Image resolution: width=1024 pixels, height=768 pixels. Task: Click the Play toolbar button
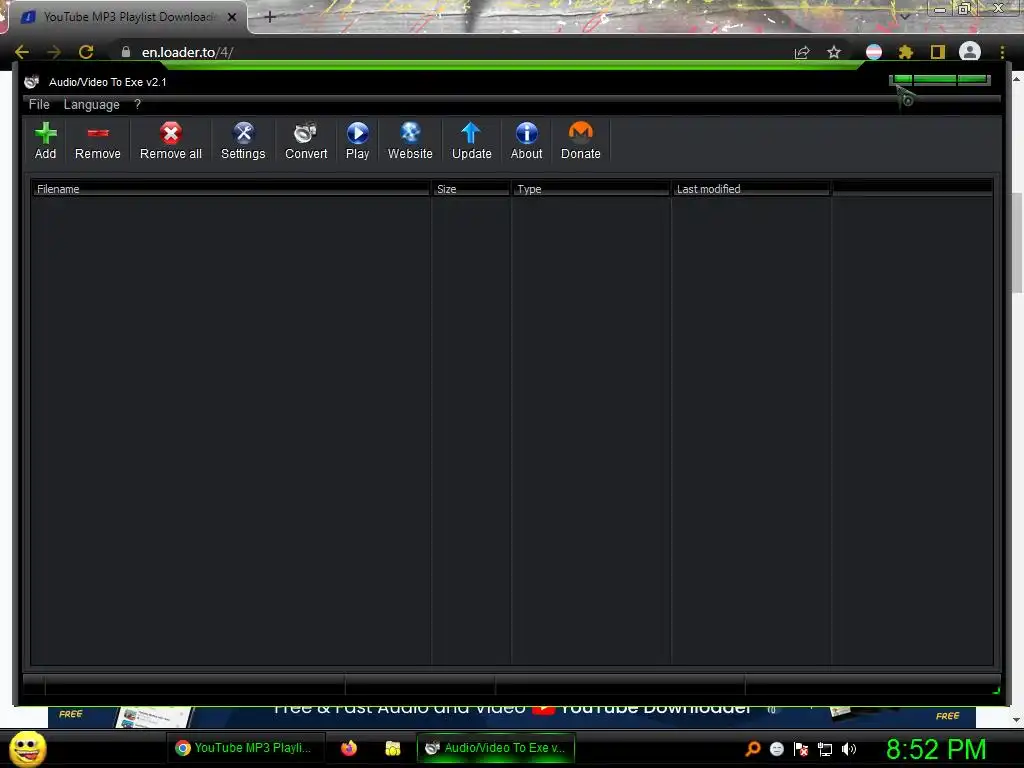click(x=357, y=140)
